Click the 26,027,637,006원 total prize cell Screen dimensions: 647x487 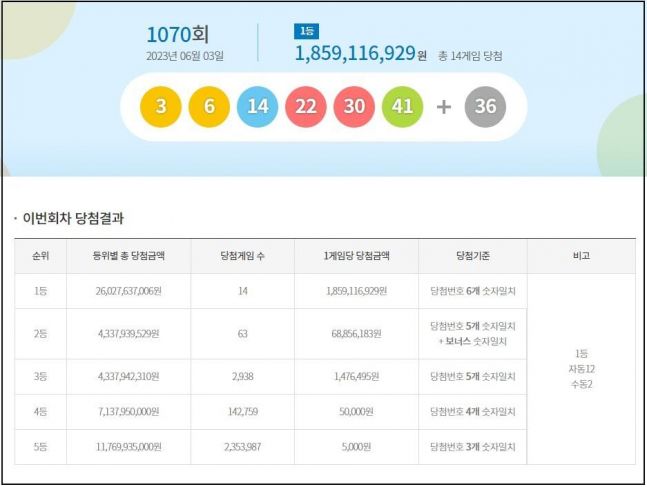[x=128, y=291]
